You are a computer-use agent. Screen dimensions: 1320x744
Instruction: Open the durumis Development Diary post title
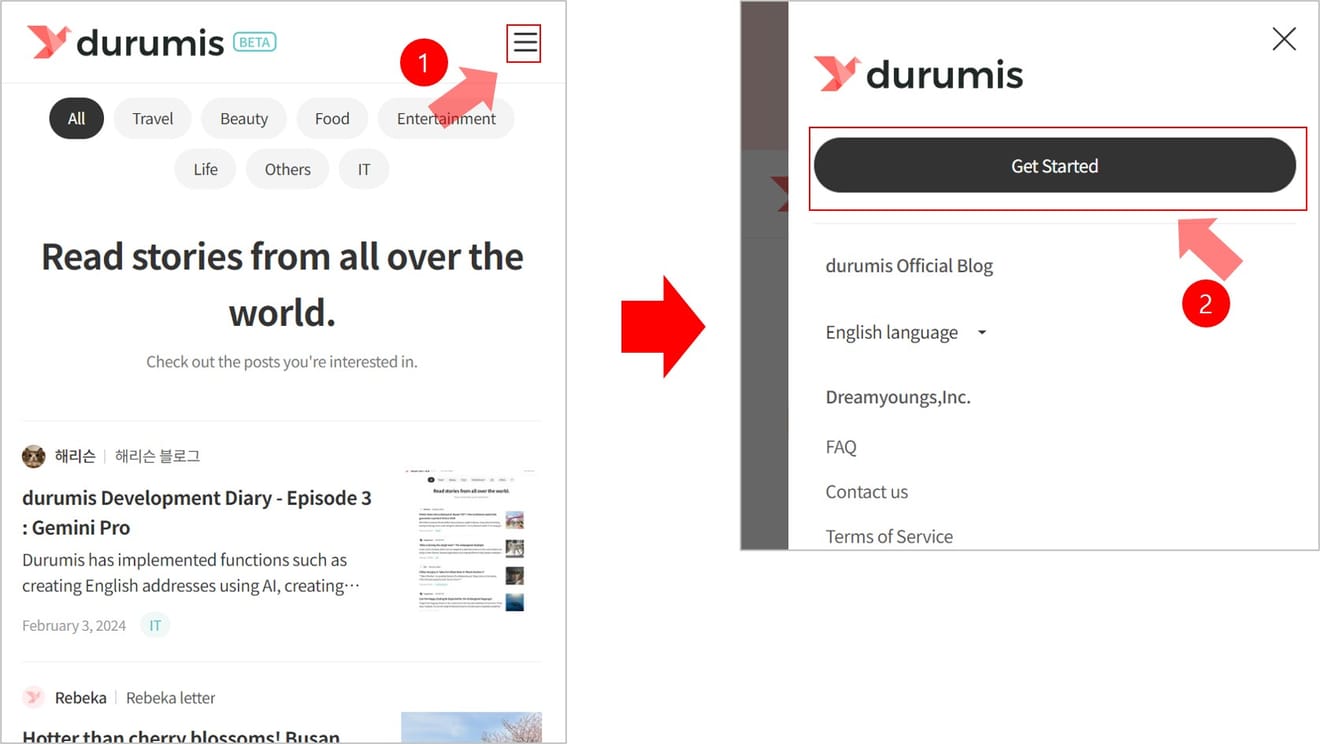pos(197,512)
